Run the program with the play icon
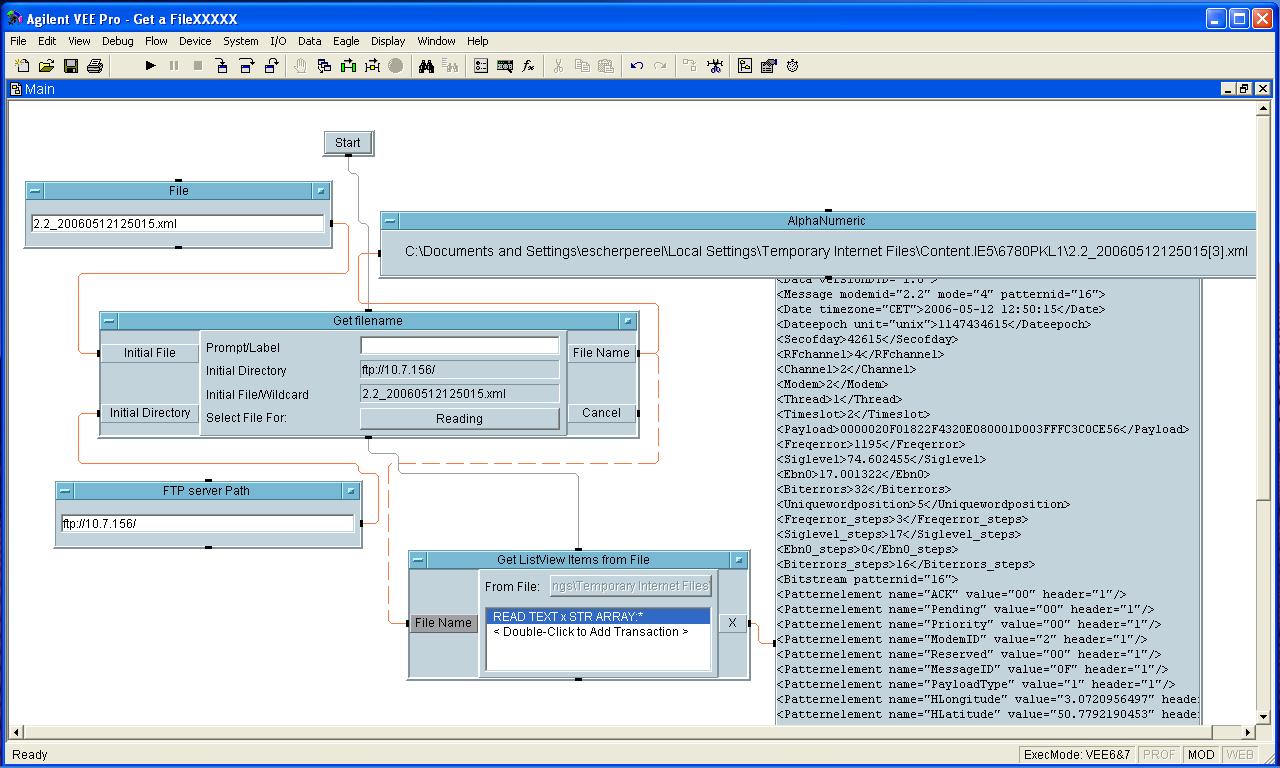This screenshot has height=768, width=1280. tap(150, 66)
